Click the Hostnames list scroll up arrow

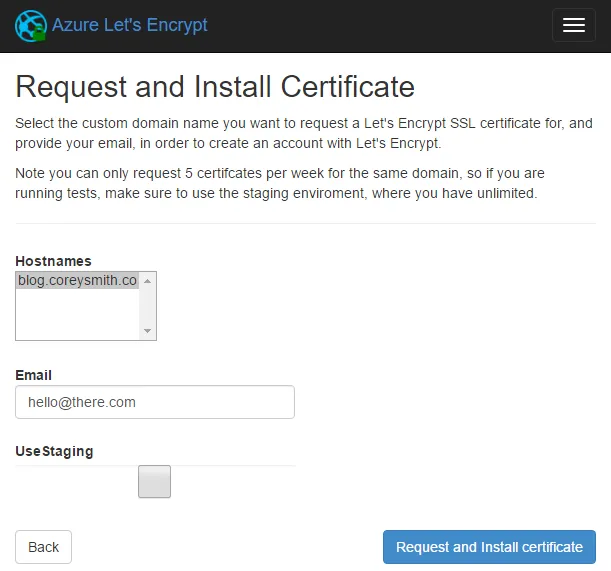coord(147,281)
